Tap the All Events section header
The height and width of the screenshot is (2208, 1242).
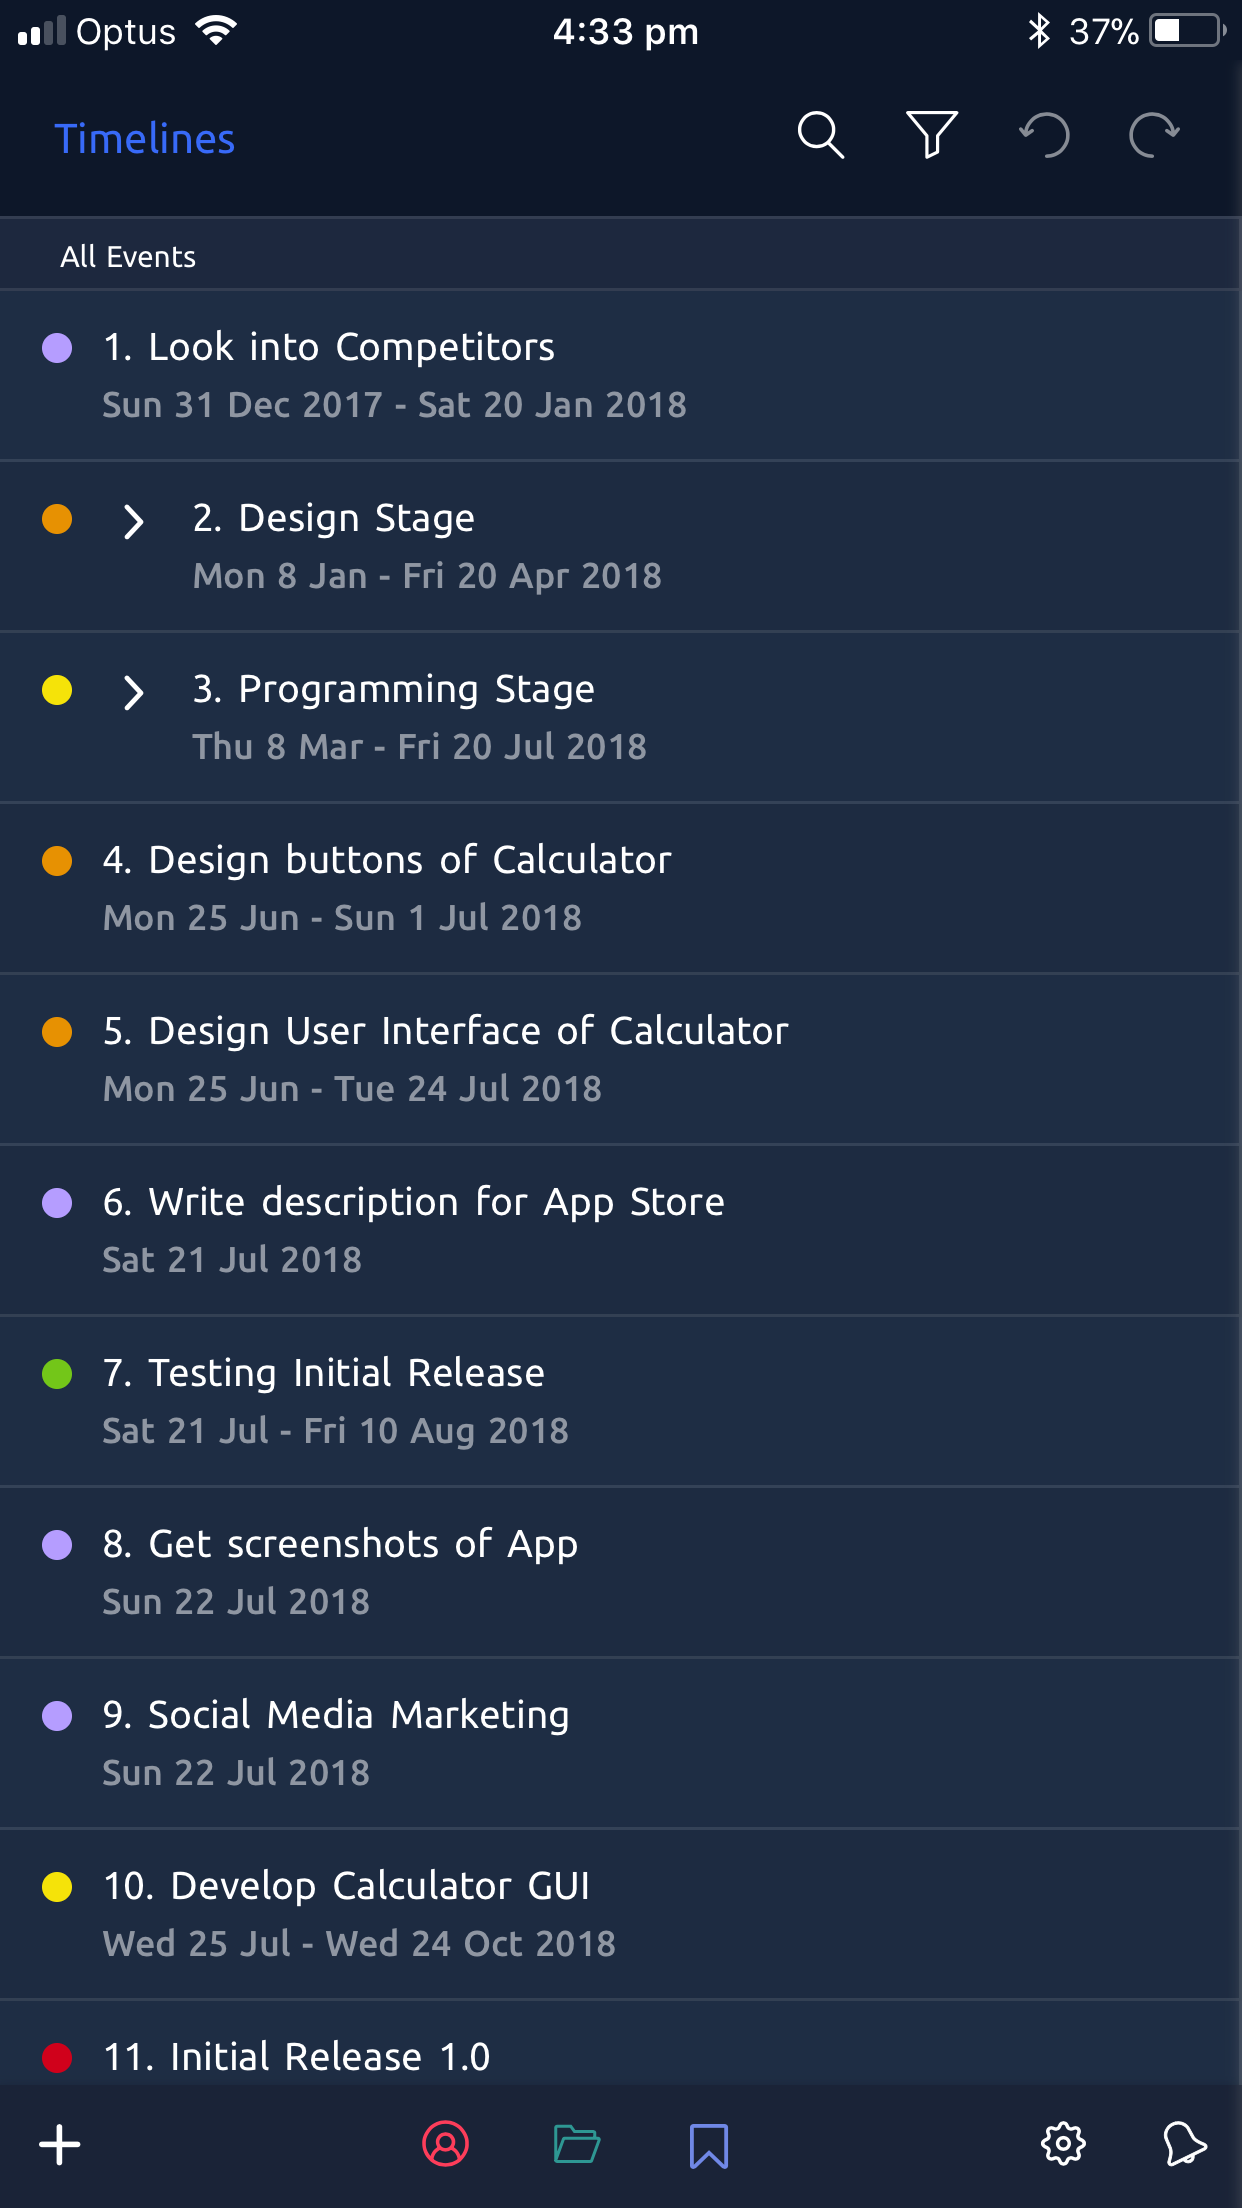point(128,257)
